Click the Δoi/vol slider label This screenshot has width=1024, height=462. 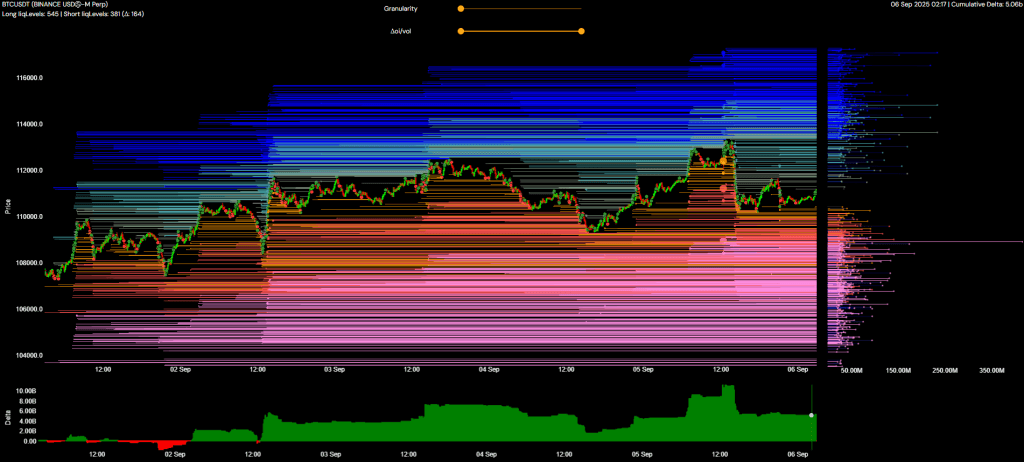(401, 31)
